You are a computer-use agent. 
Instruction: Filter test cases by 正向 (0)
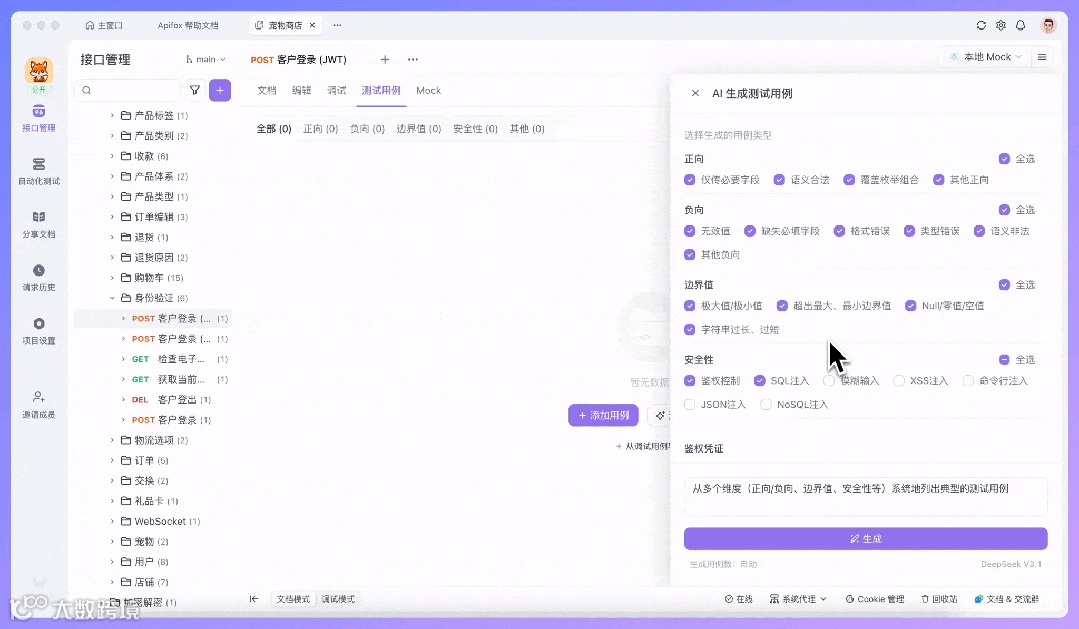pyautogui.click(x=321, y=129)
